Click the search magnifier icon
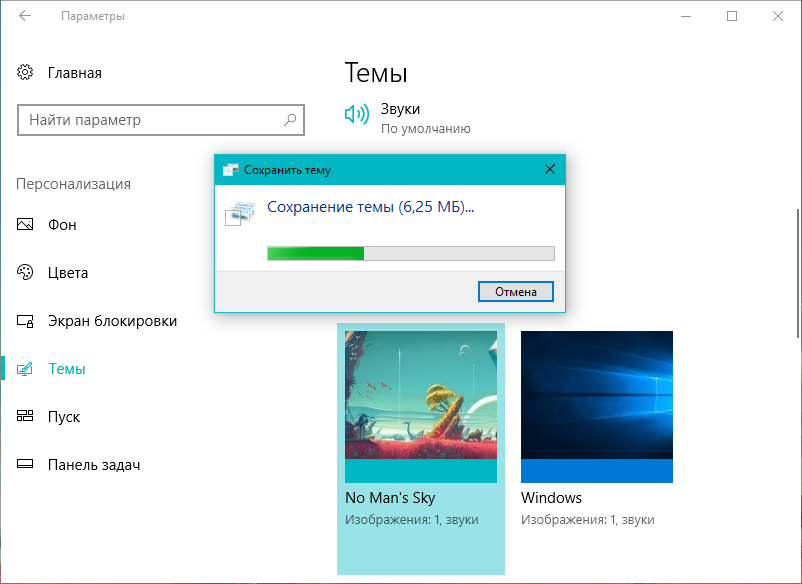Image resolution: width=802 pixels, height=584 pixels. coord(290,120)
